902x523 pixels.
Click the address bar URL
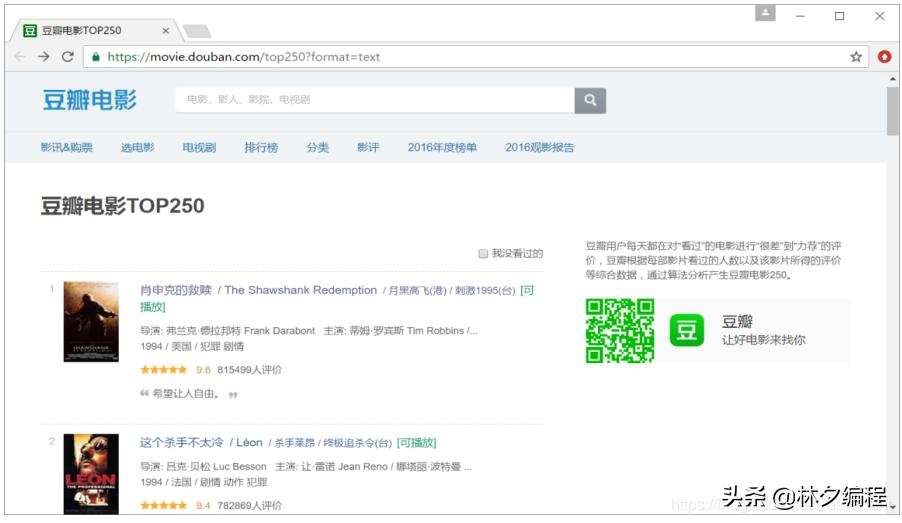pyautogui.click(x=244, y=56)
